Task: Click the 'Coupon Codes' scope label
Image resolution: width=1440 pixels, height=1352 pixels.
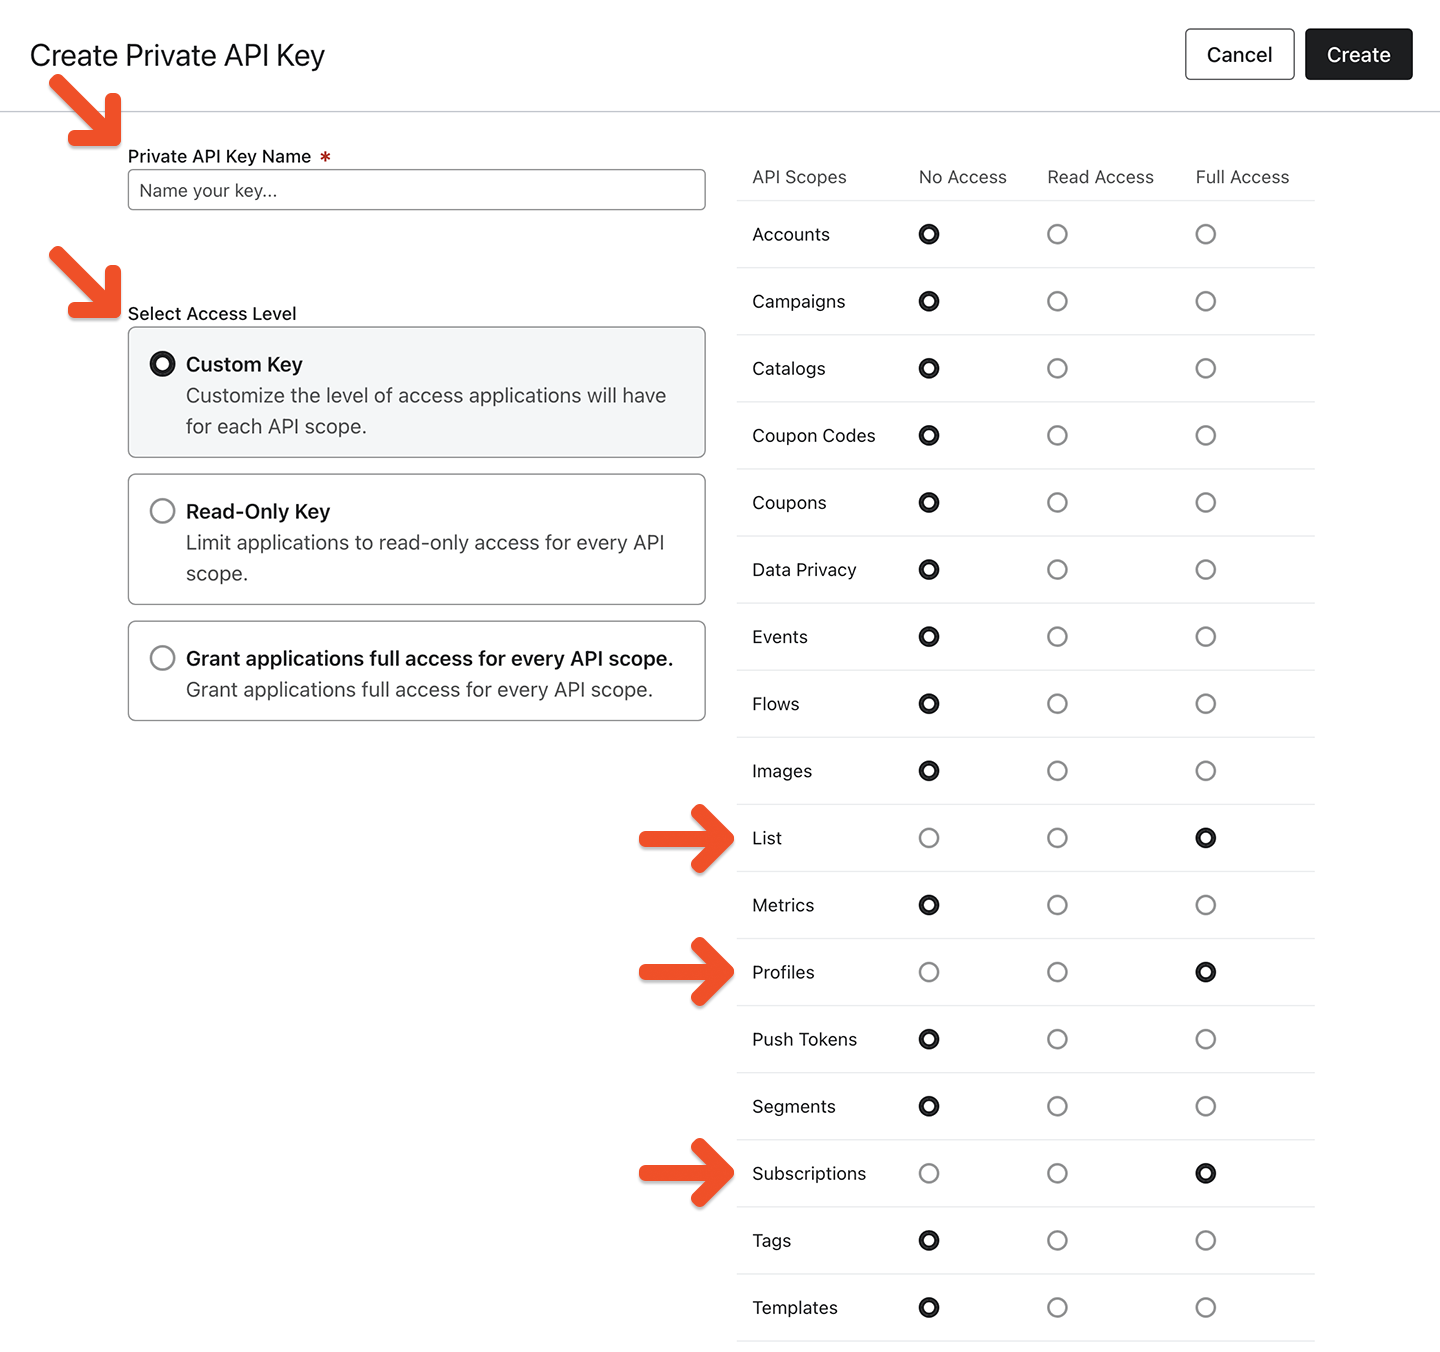Action: (x=813, y=435)
